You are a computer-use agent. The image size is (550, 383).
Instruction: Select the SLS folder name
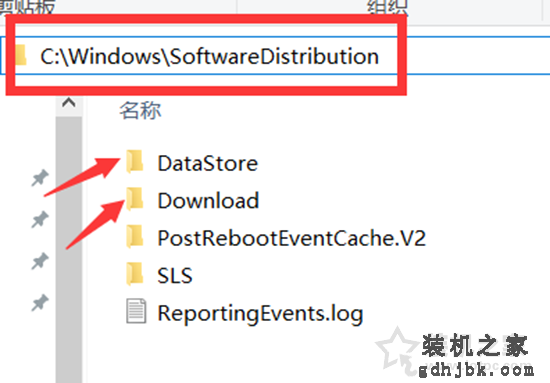[175, 276]
